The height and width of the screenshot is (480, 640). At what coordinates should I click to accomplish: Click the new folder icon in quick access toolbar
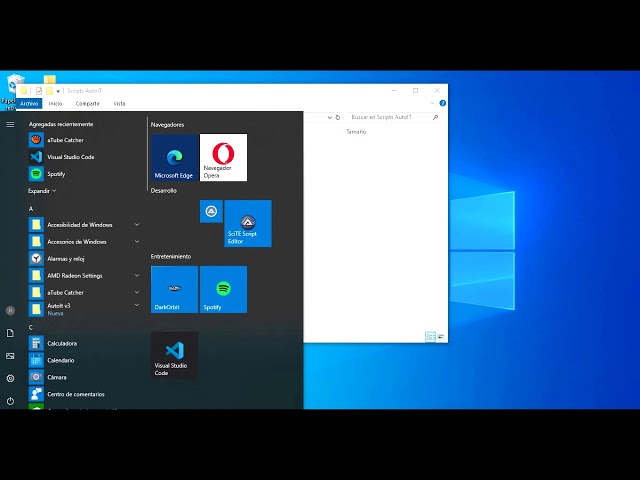(x=49, y=91)
